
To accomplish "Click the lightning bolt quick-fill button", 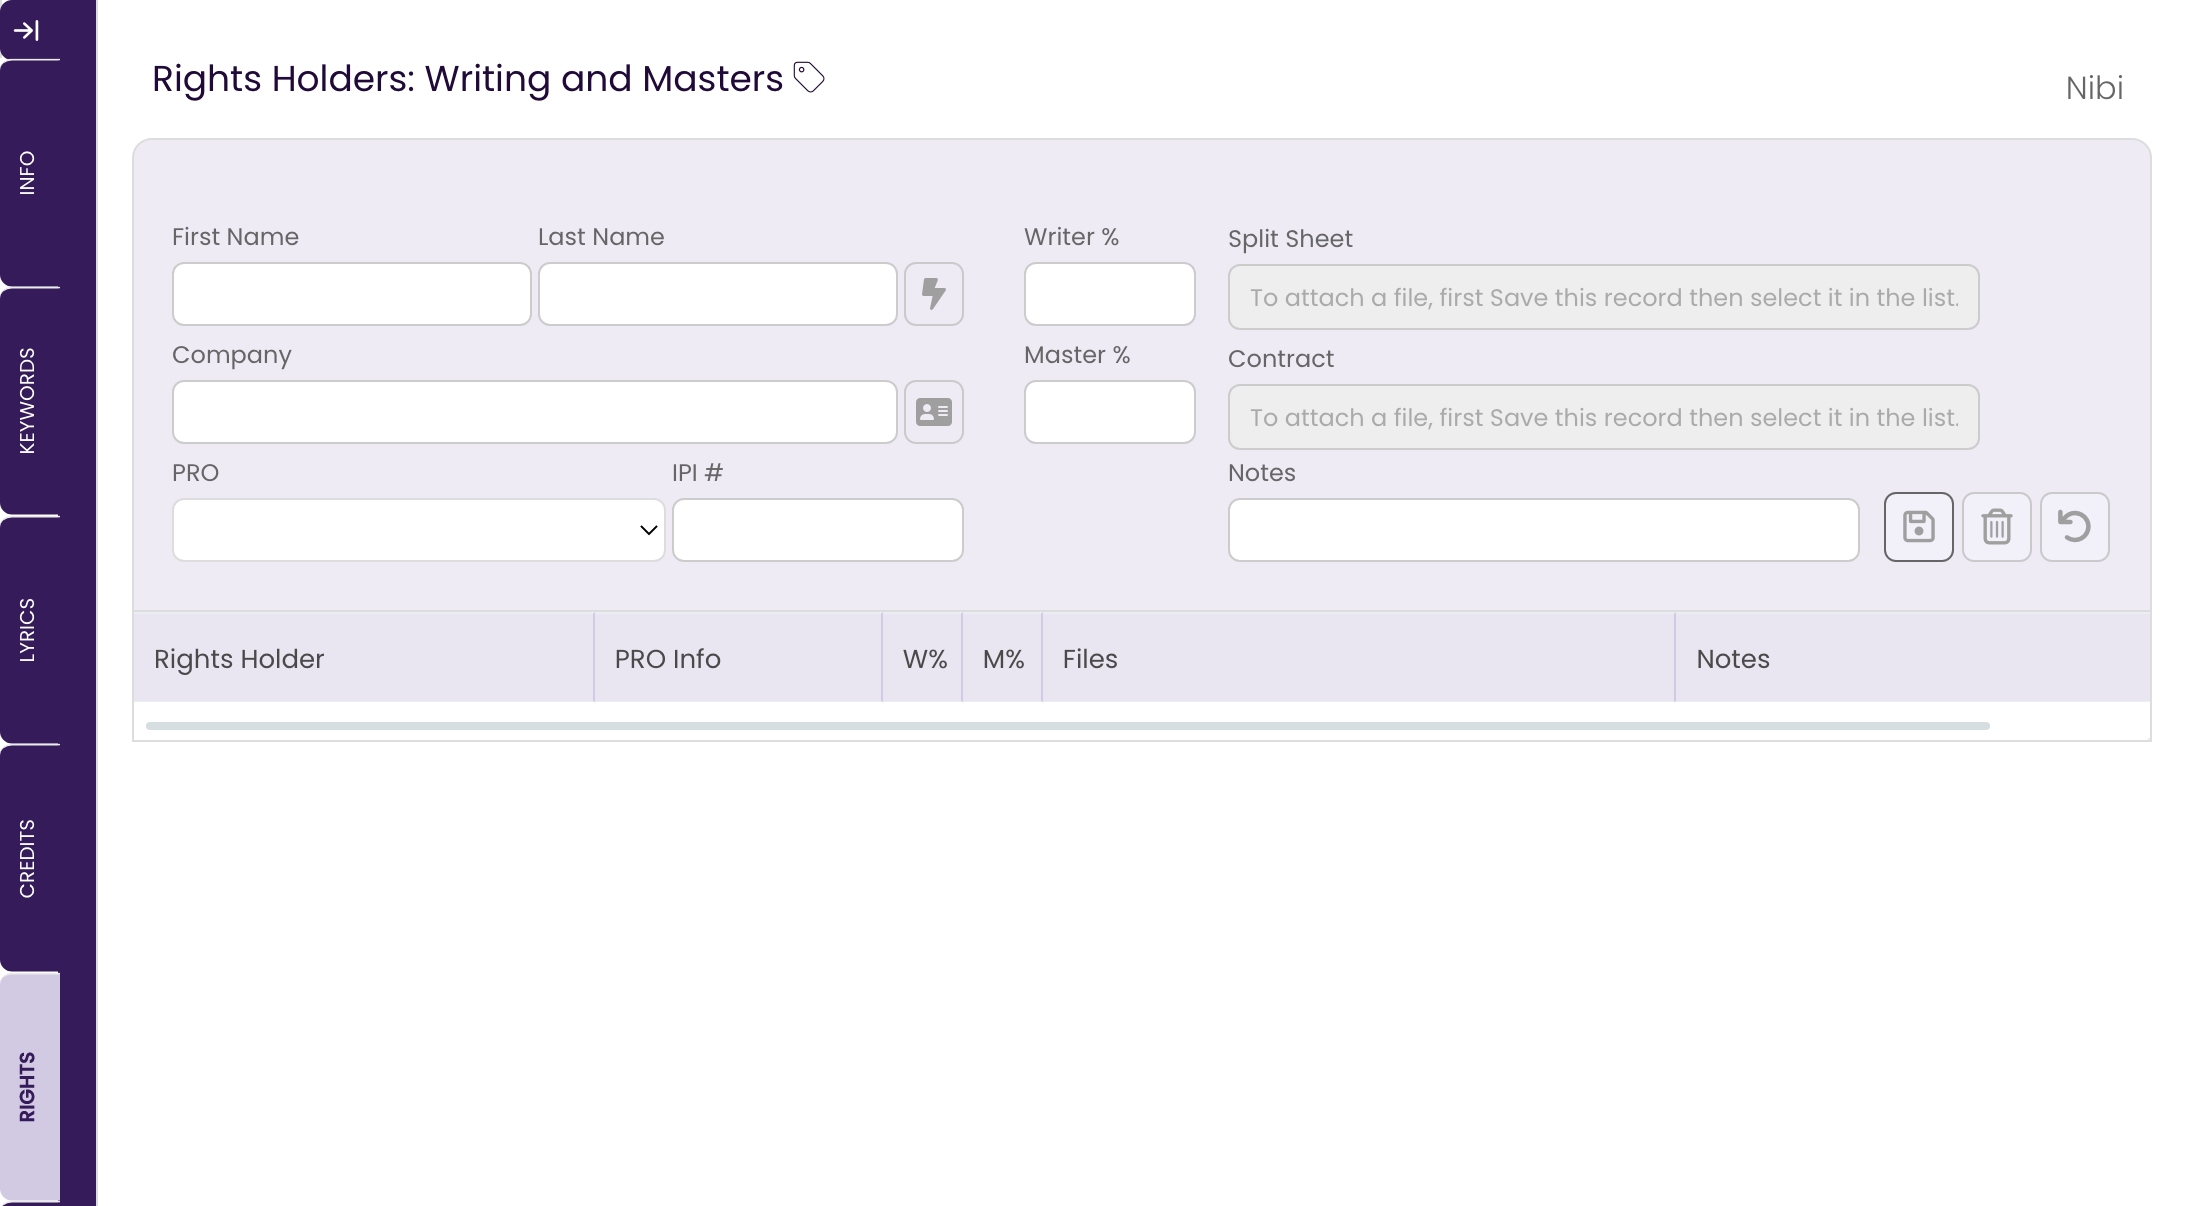I will click(934, 294).
